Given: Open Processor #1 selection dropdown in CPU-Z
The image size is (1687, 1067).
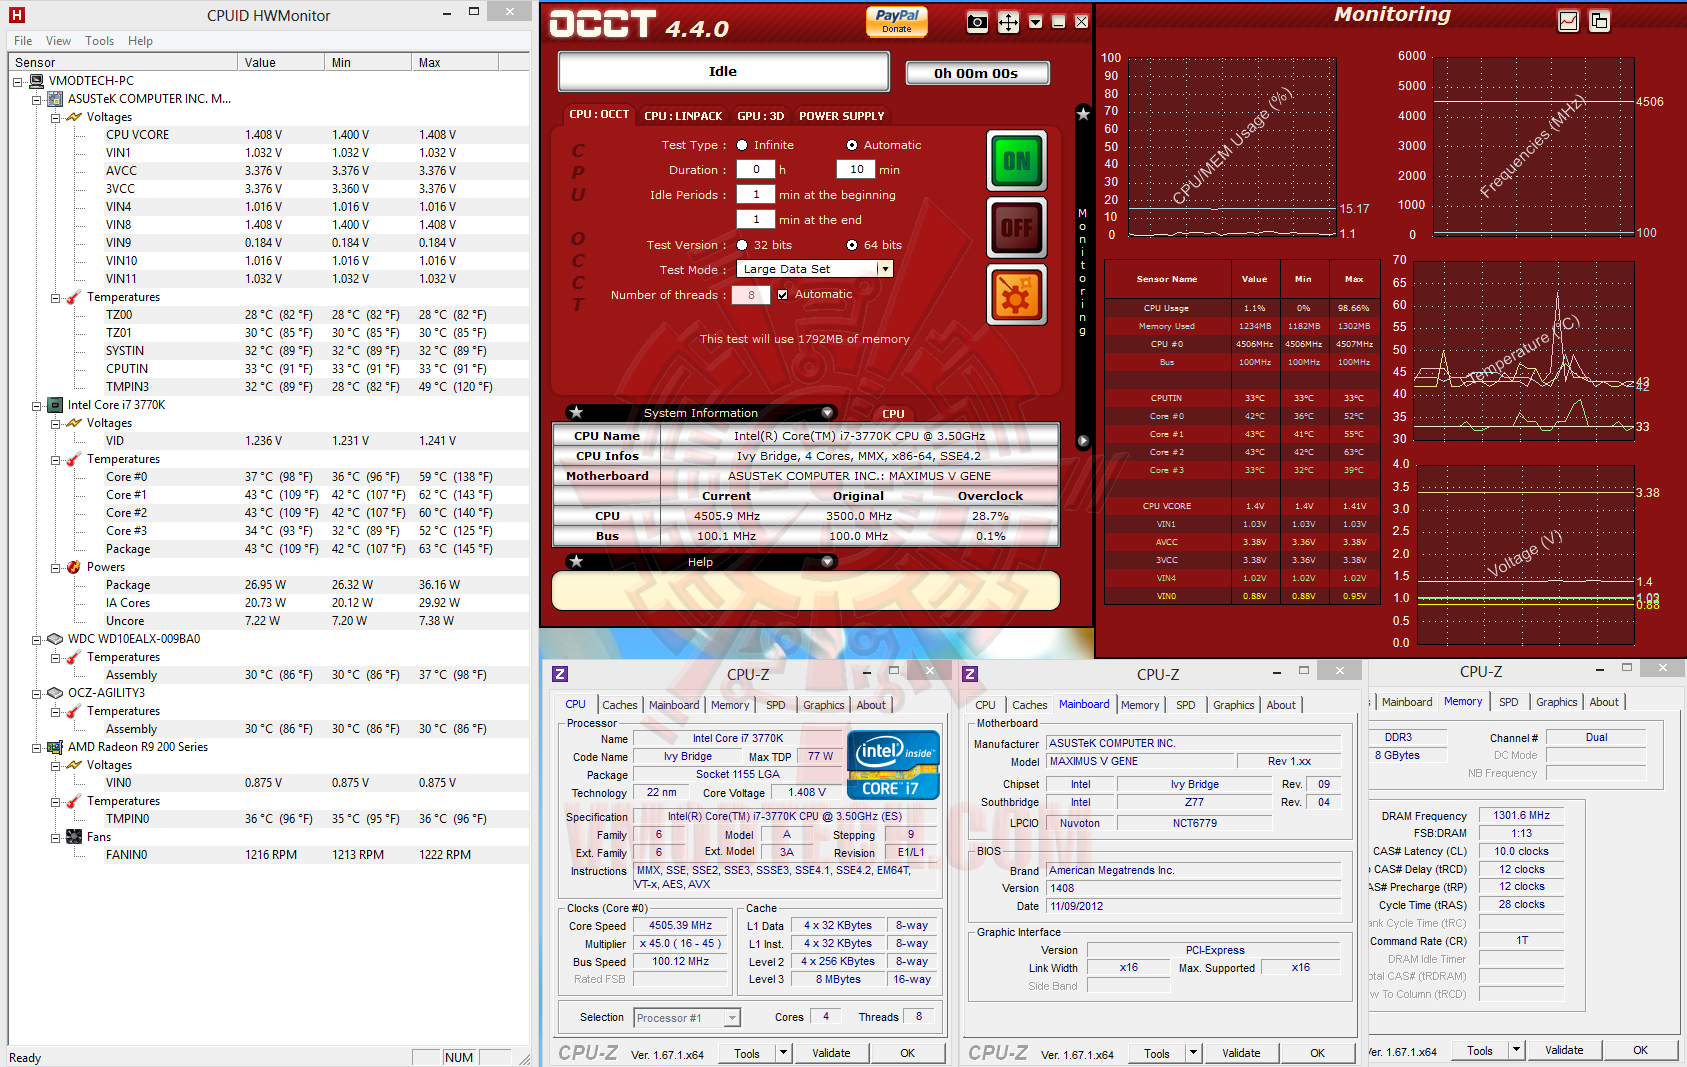Looking at the screenshot, I should point(732,1018).
